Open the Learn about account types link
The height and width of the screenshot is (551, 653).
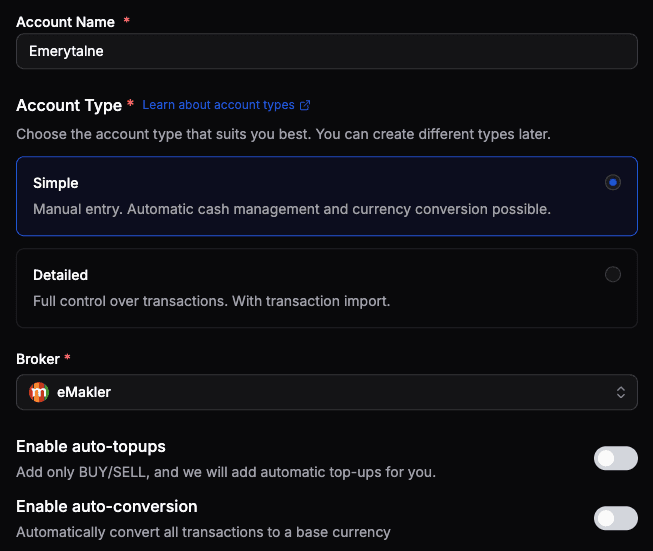pyautogui.click(x=218, y=105)
